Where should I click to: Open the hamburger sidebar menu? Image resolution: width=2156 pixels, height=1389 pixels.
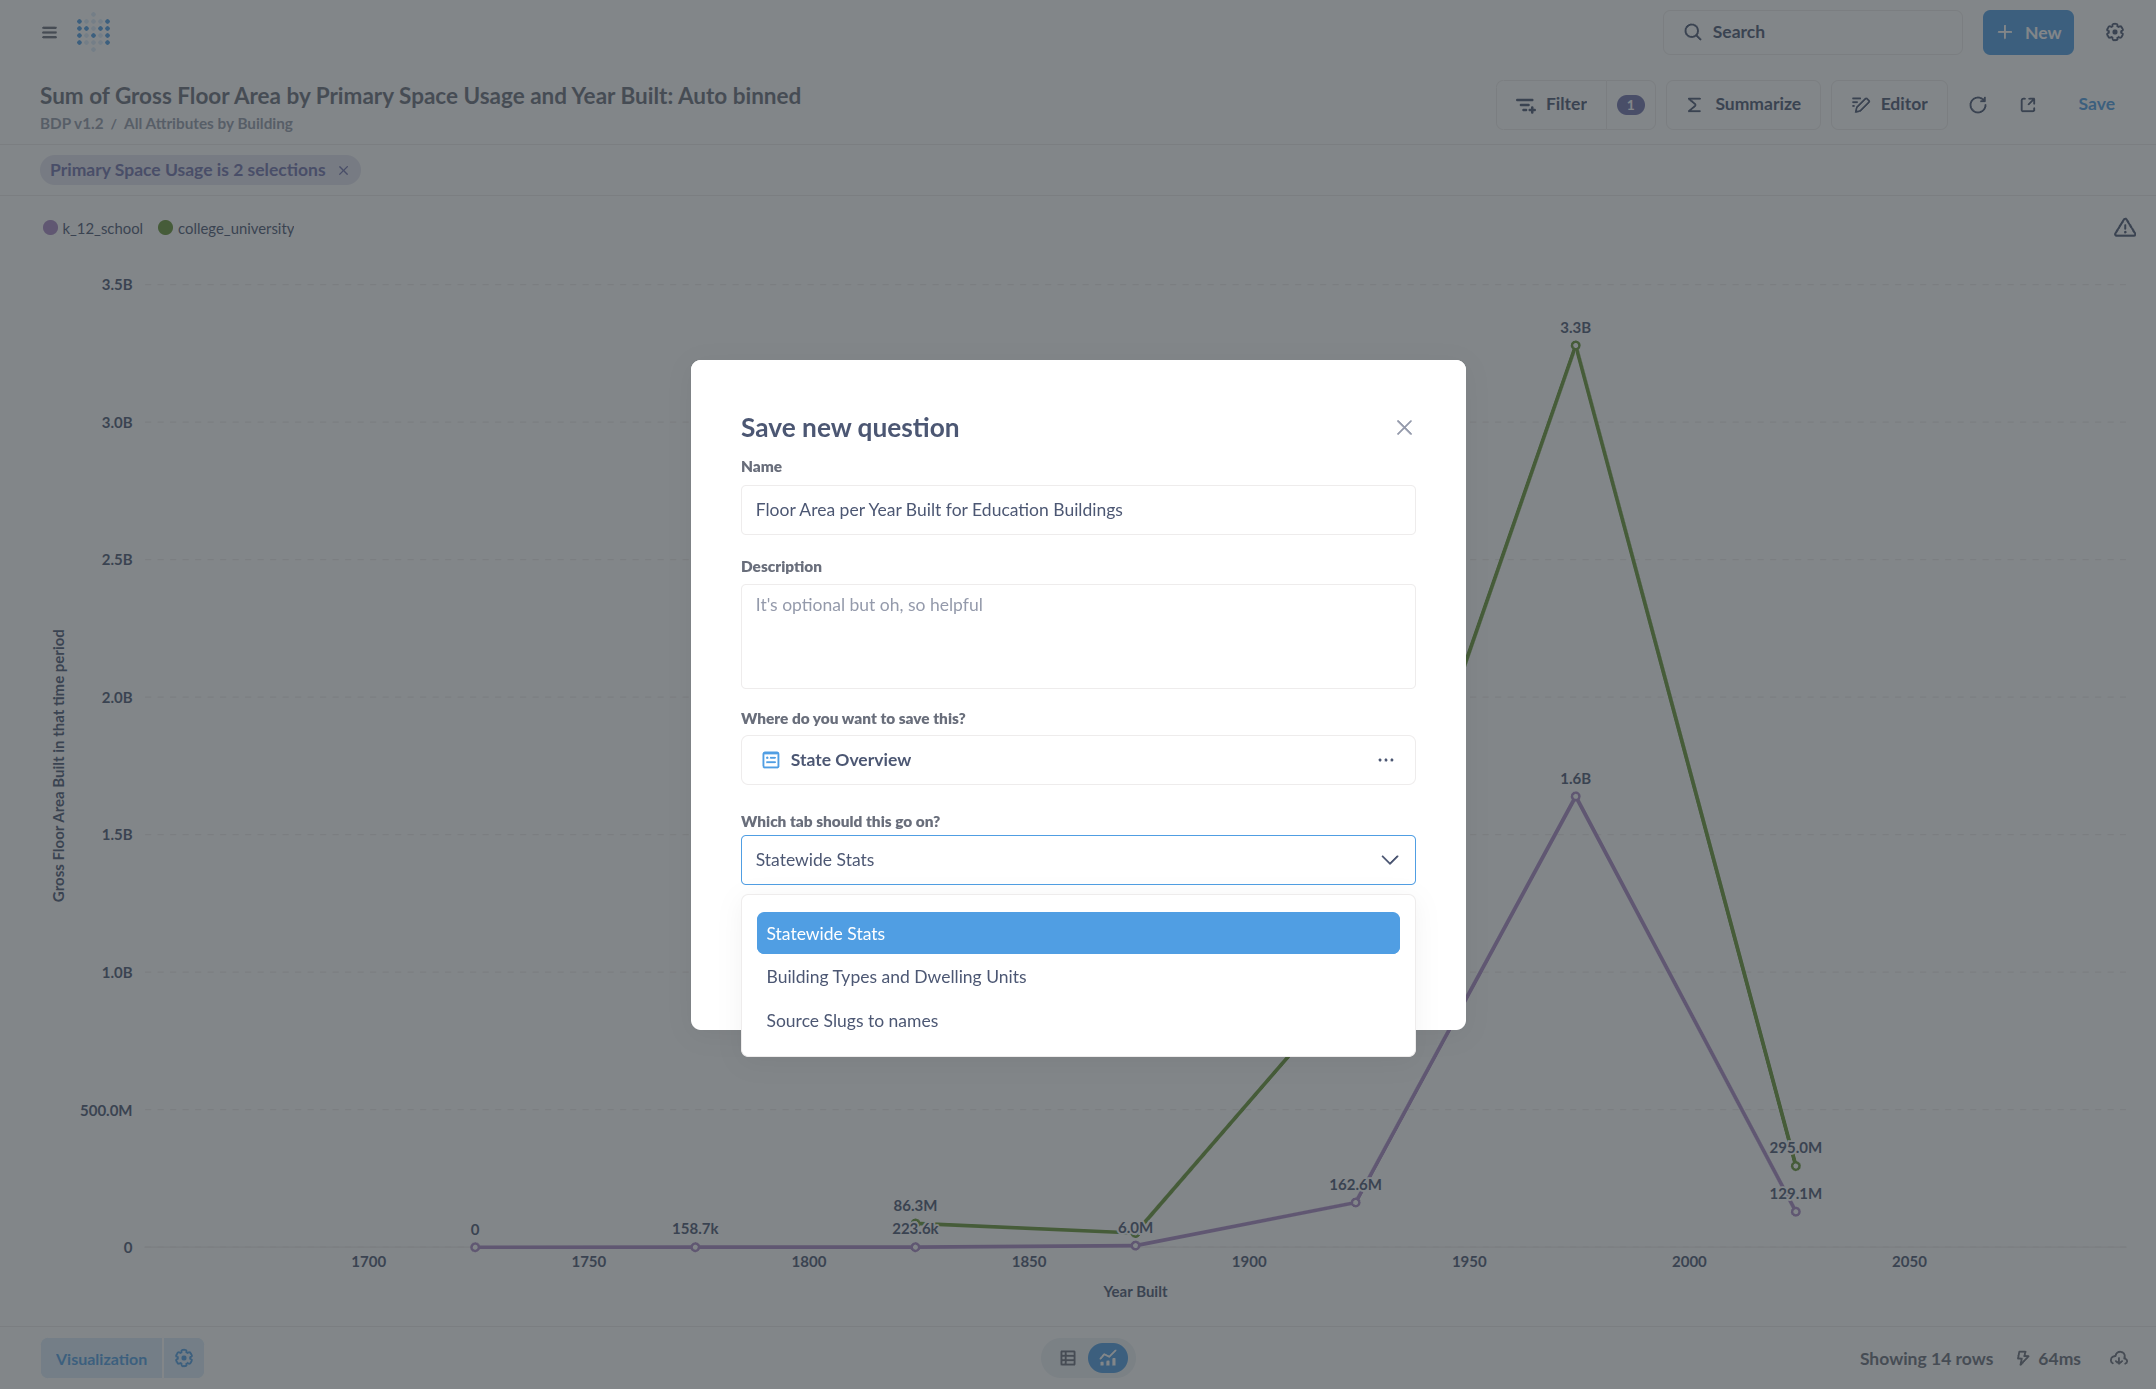(x=49, y=32)
